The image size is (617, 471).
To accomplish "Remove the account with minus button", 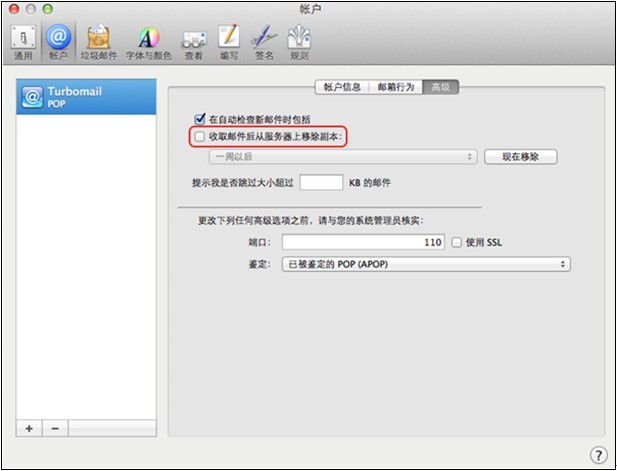I will coord(54,427).
